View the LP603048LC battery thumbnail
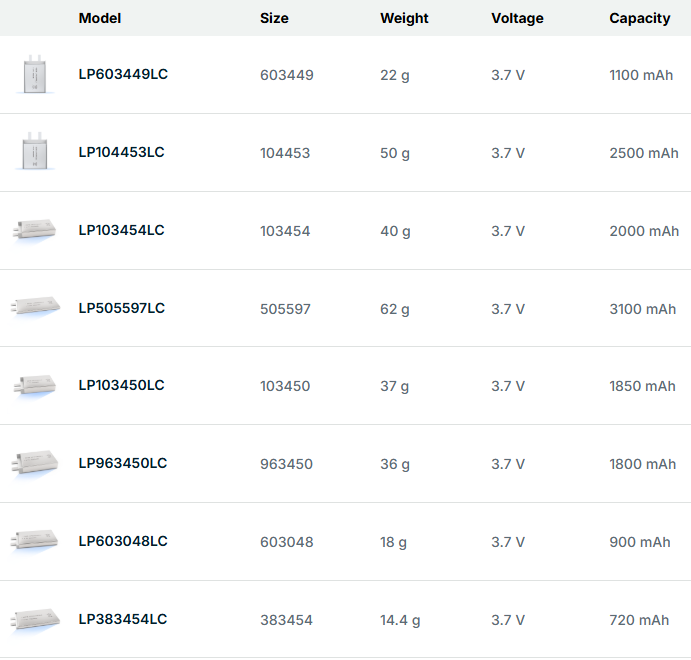Screen dimensions: 691x660 pos(36,541)
